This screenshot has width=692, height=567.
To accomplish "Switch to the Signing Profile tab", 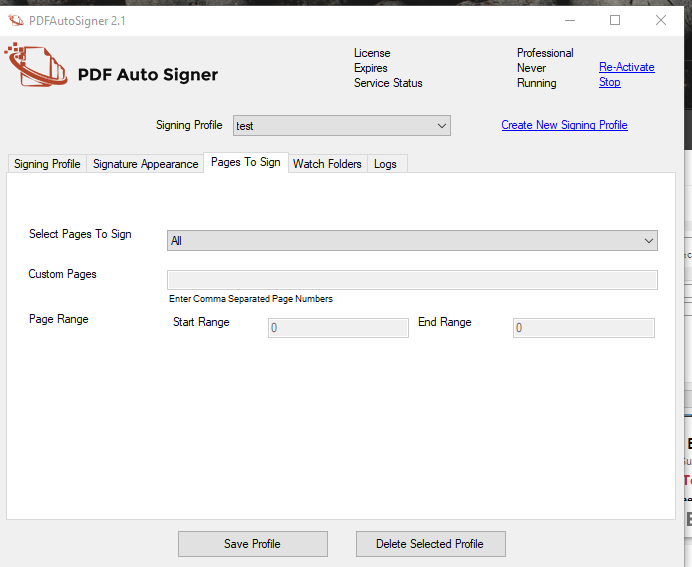I will (47, 164).
